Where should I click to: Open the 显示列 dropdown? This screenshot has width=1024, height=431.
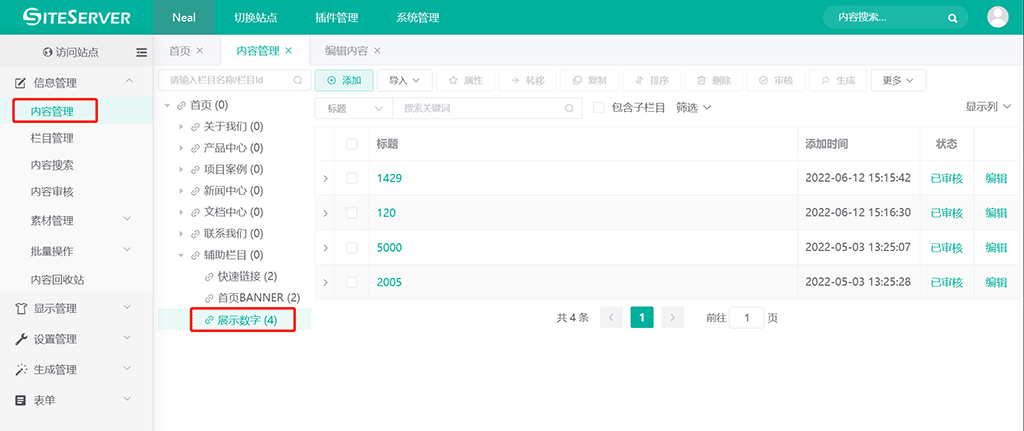tap(988, 107)
